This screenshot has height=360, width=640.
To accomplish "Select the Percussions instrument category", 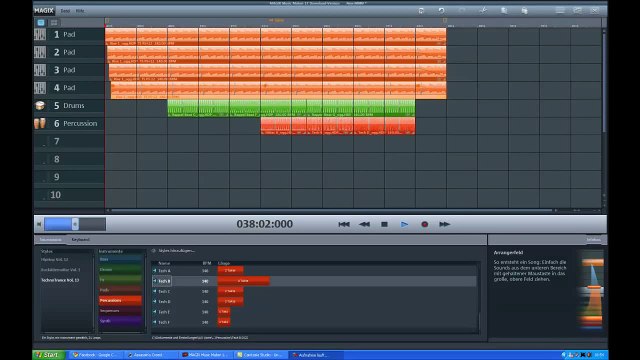I will (x=120, y=300).
